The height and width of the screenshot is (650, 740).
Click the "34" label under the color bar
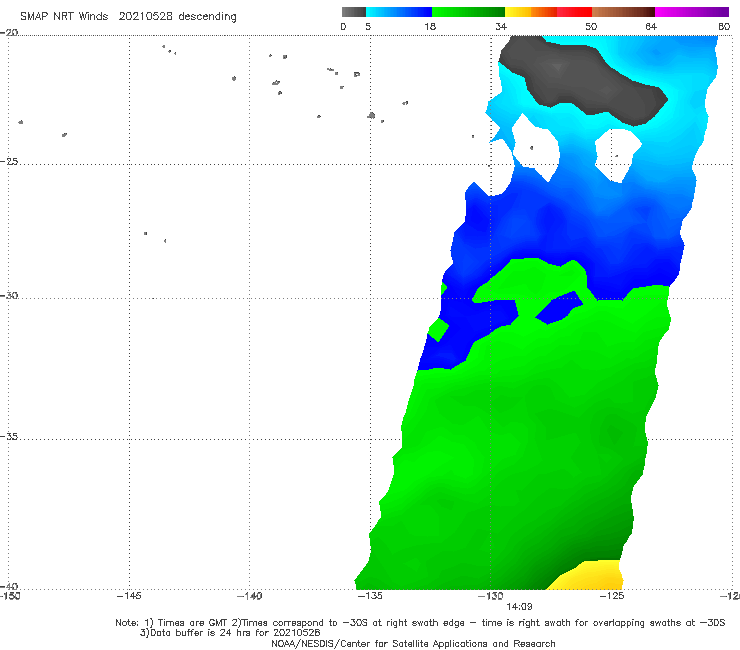point(501,27)
